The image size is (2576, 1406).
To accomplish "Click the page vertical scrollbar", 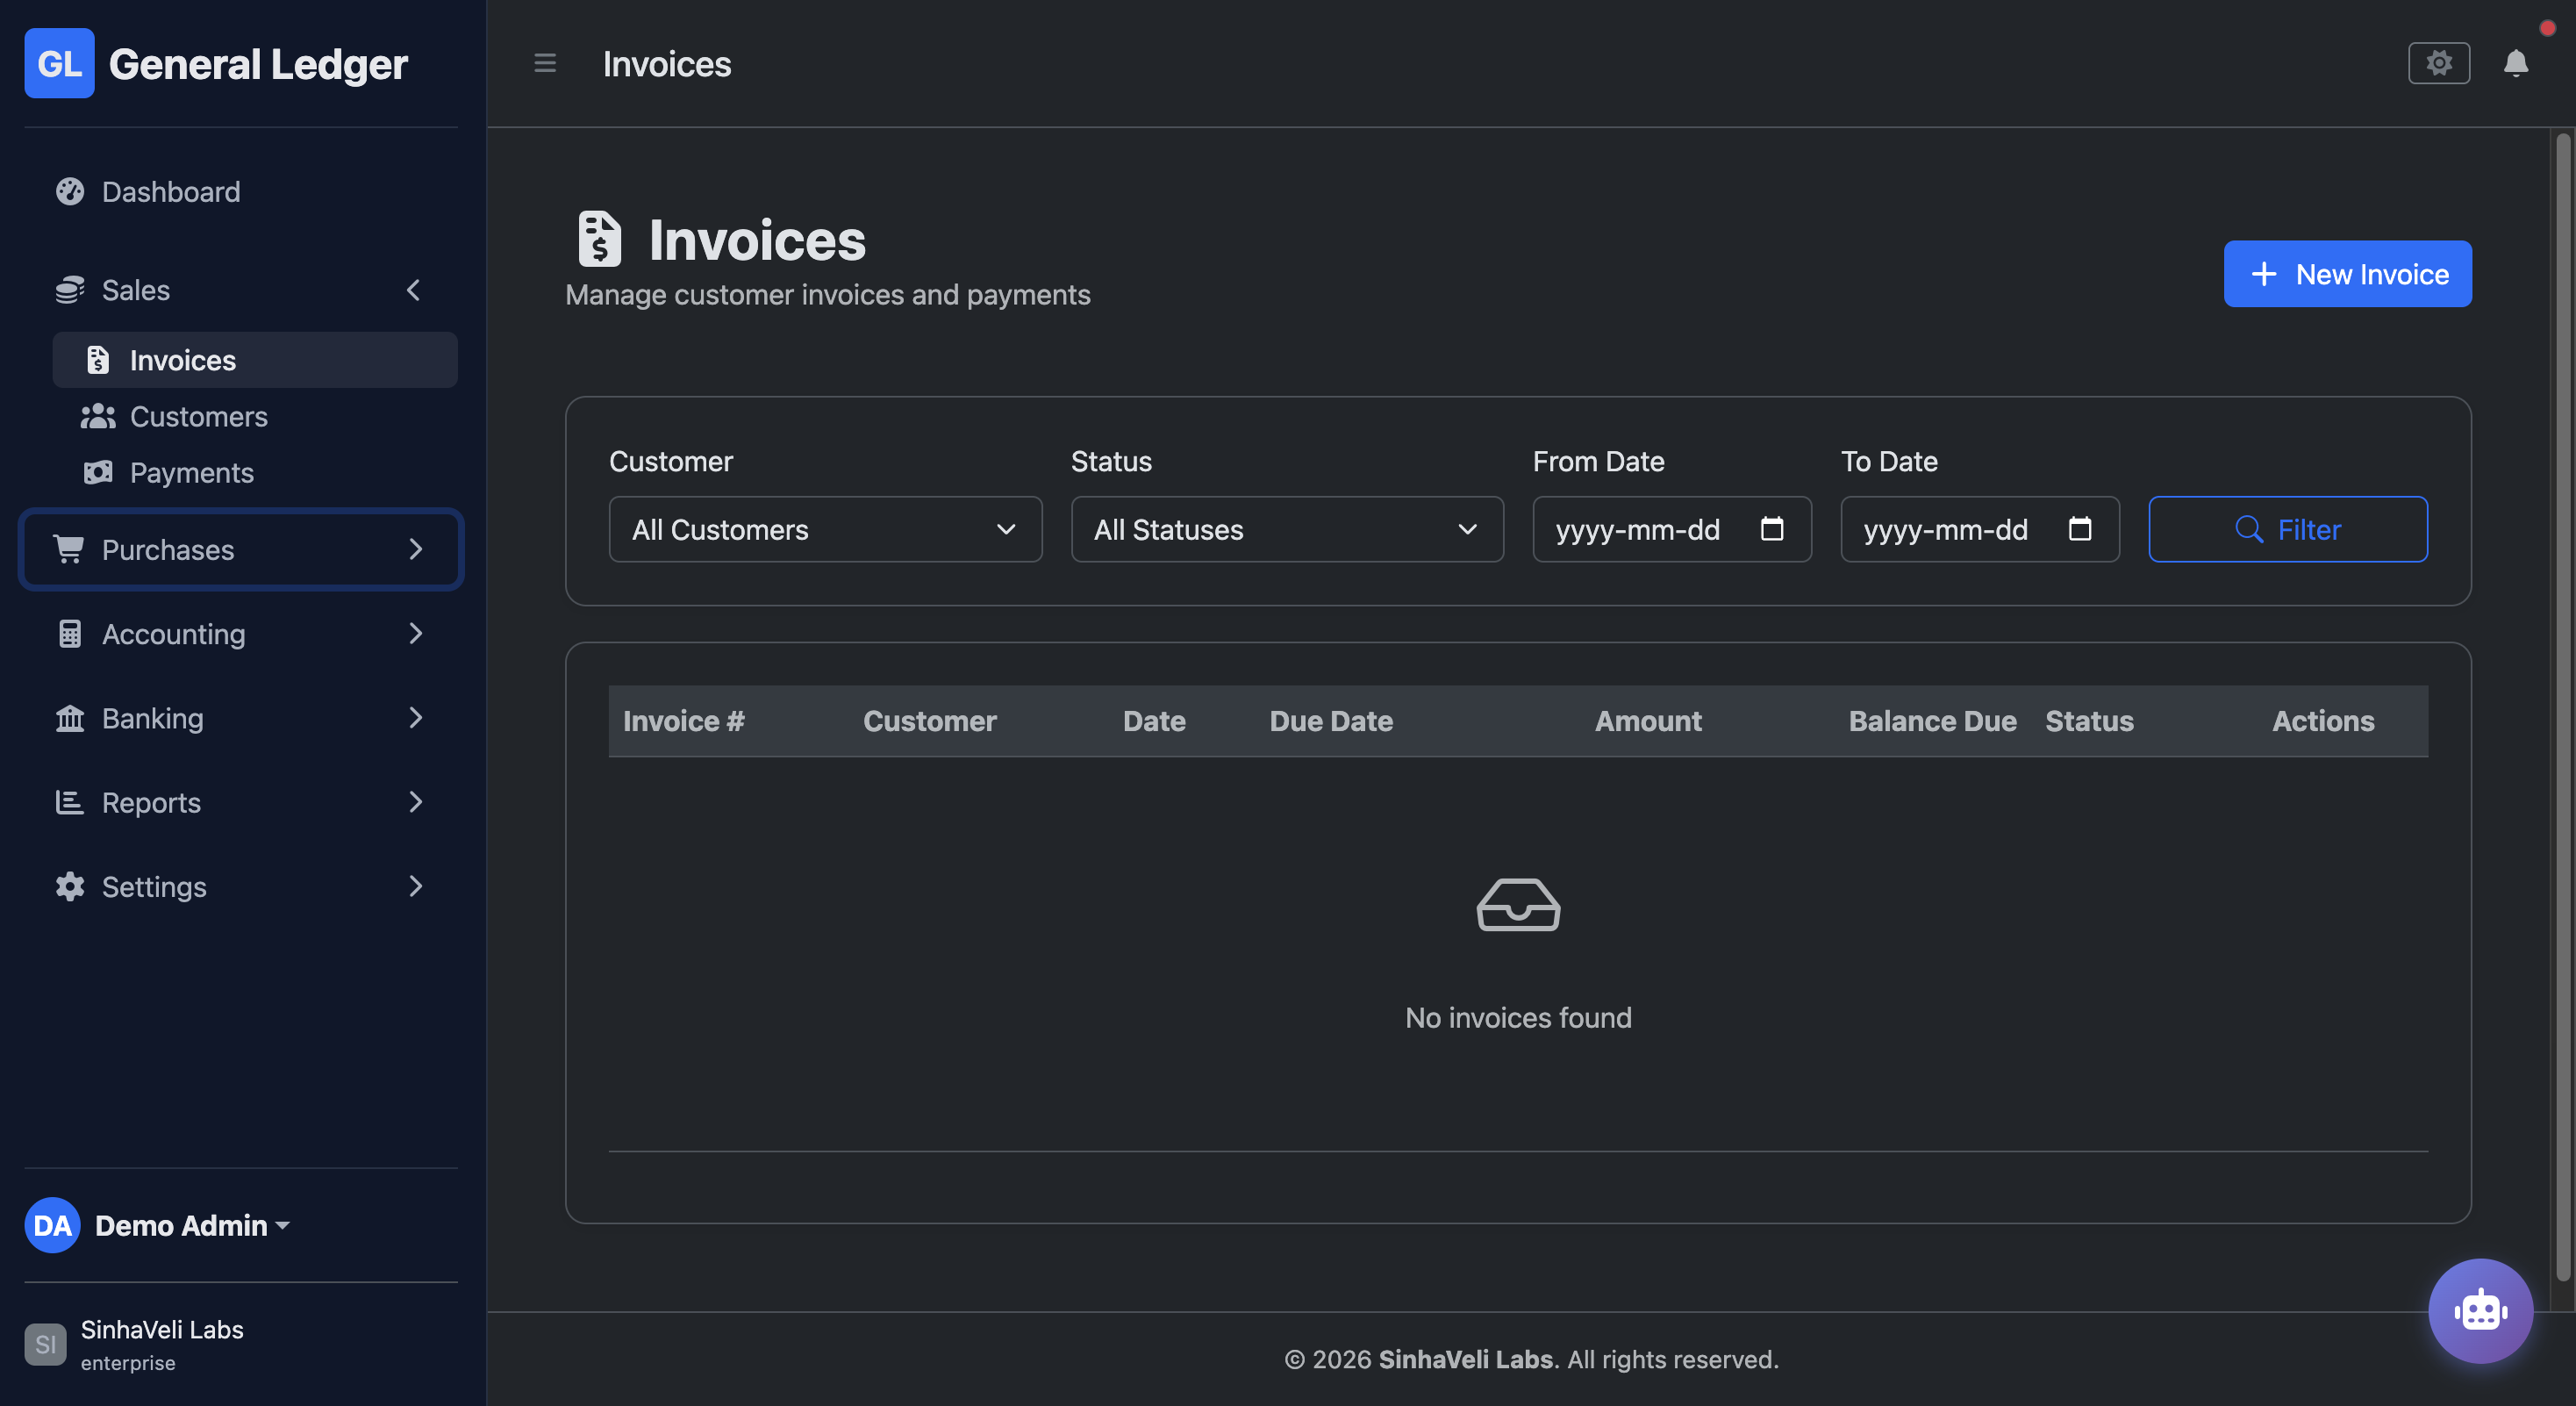I will (2562, 706).
